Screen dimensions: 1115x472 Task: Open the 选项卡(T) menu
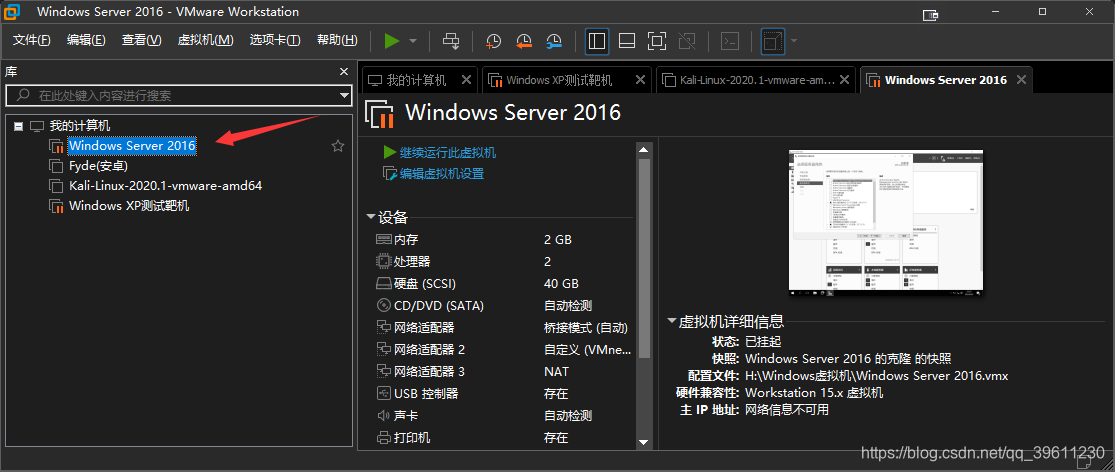coord(275,40)
